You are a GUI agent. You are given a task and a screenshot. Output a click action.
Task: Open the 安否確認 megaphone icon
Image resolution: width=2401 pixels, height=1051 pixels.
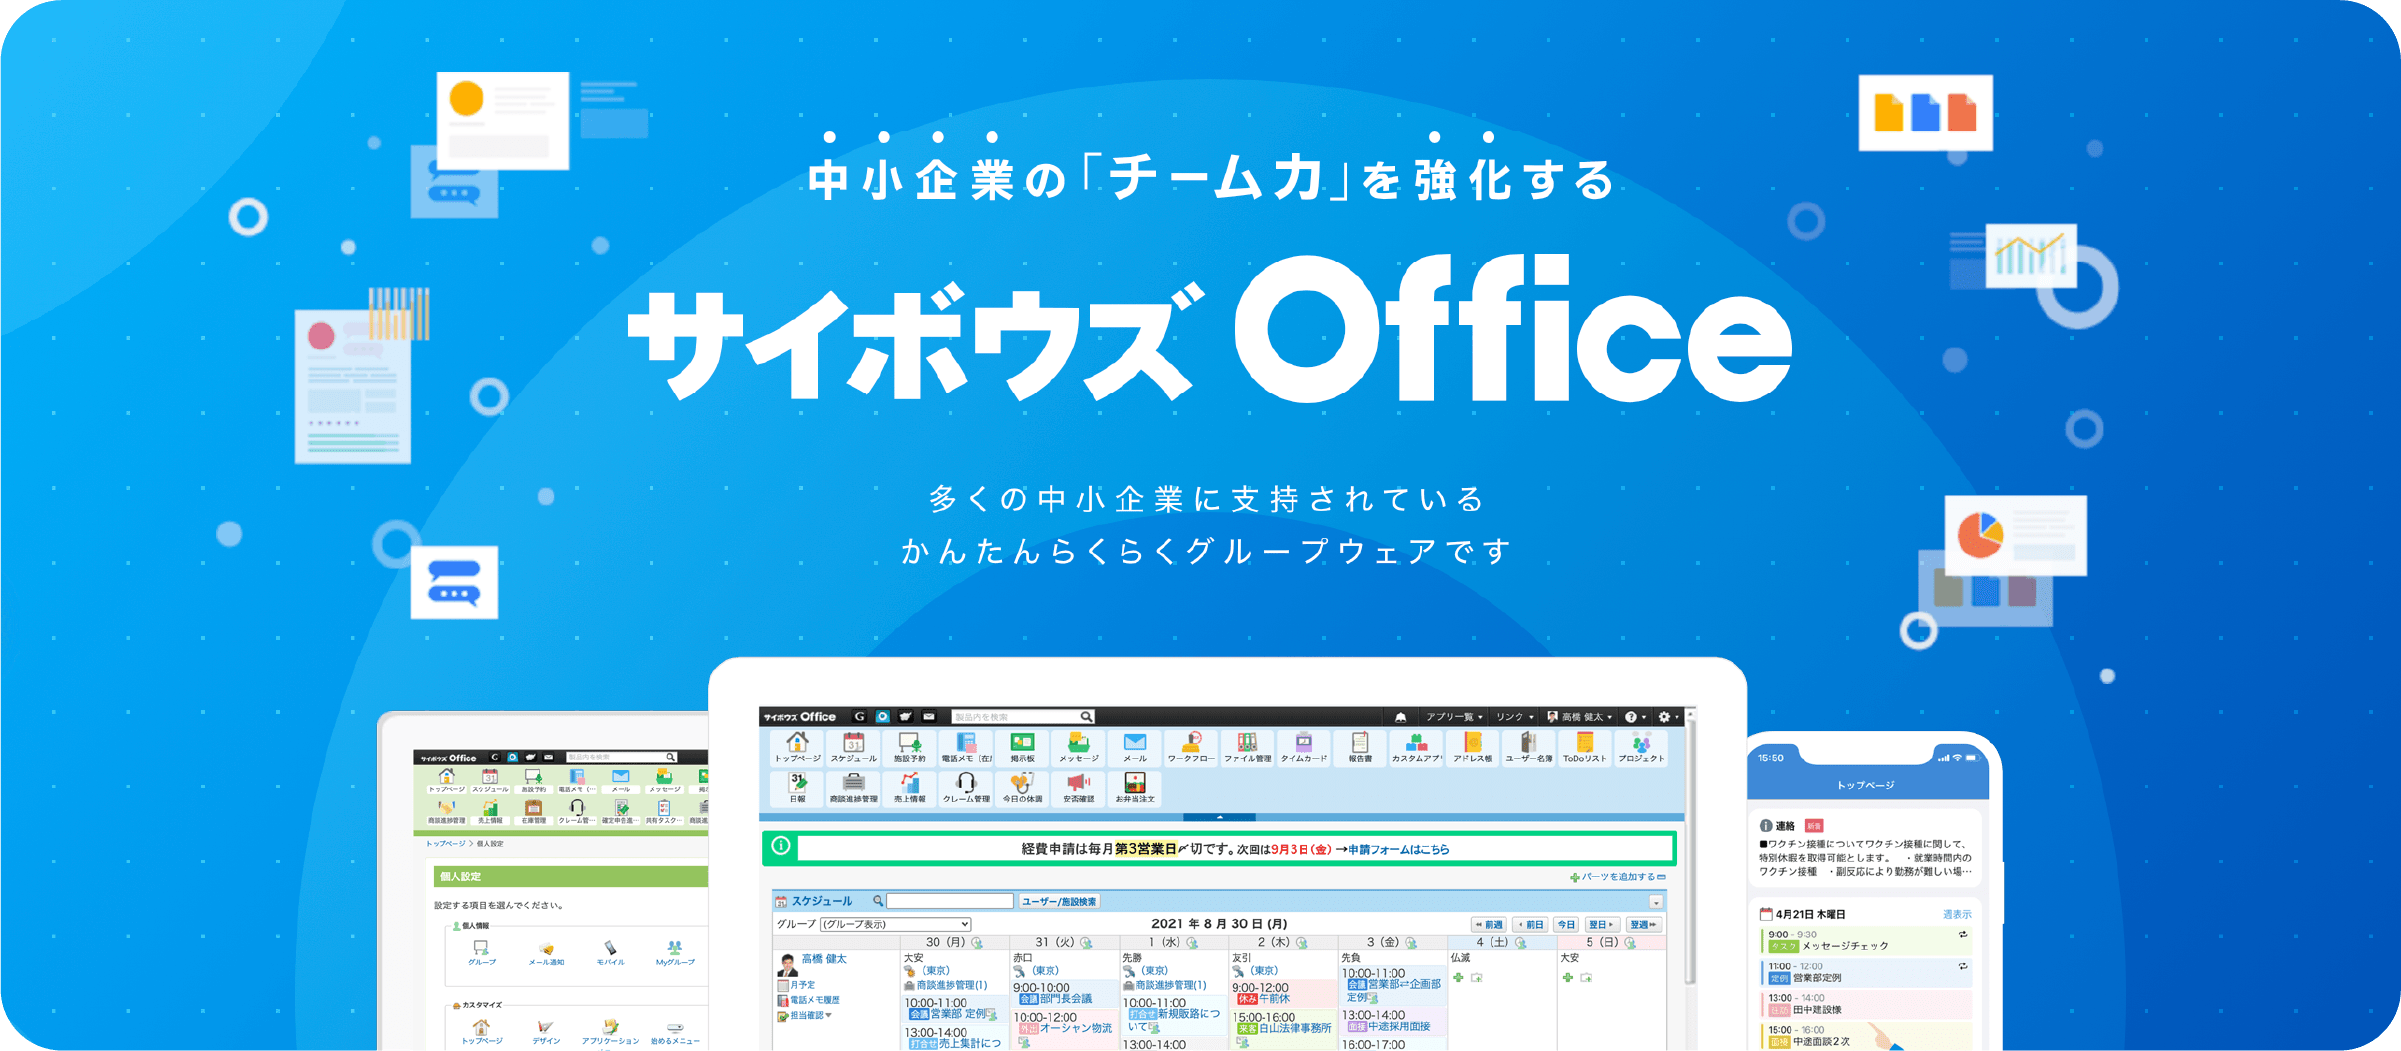click(1078, 788)
